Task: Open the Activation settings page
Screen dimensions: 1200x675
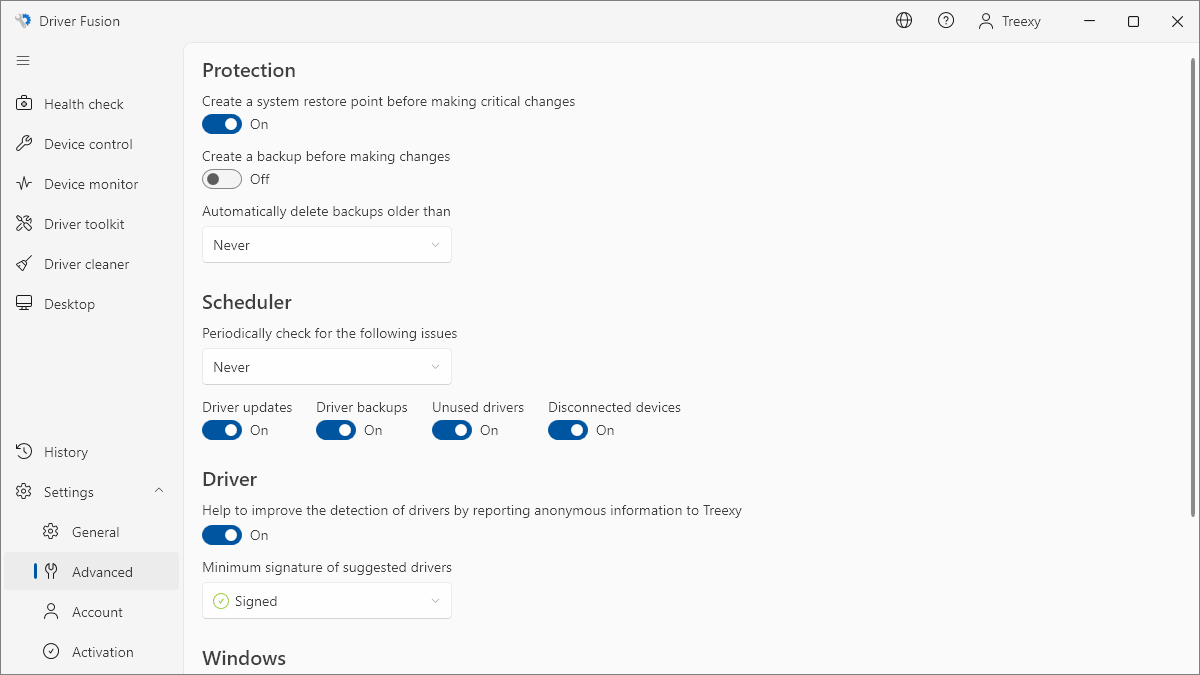Action: pyautogui.click(x=102, y=652)
